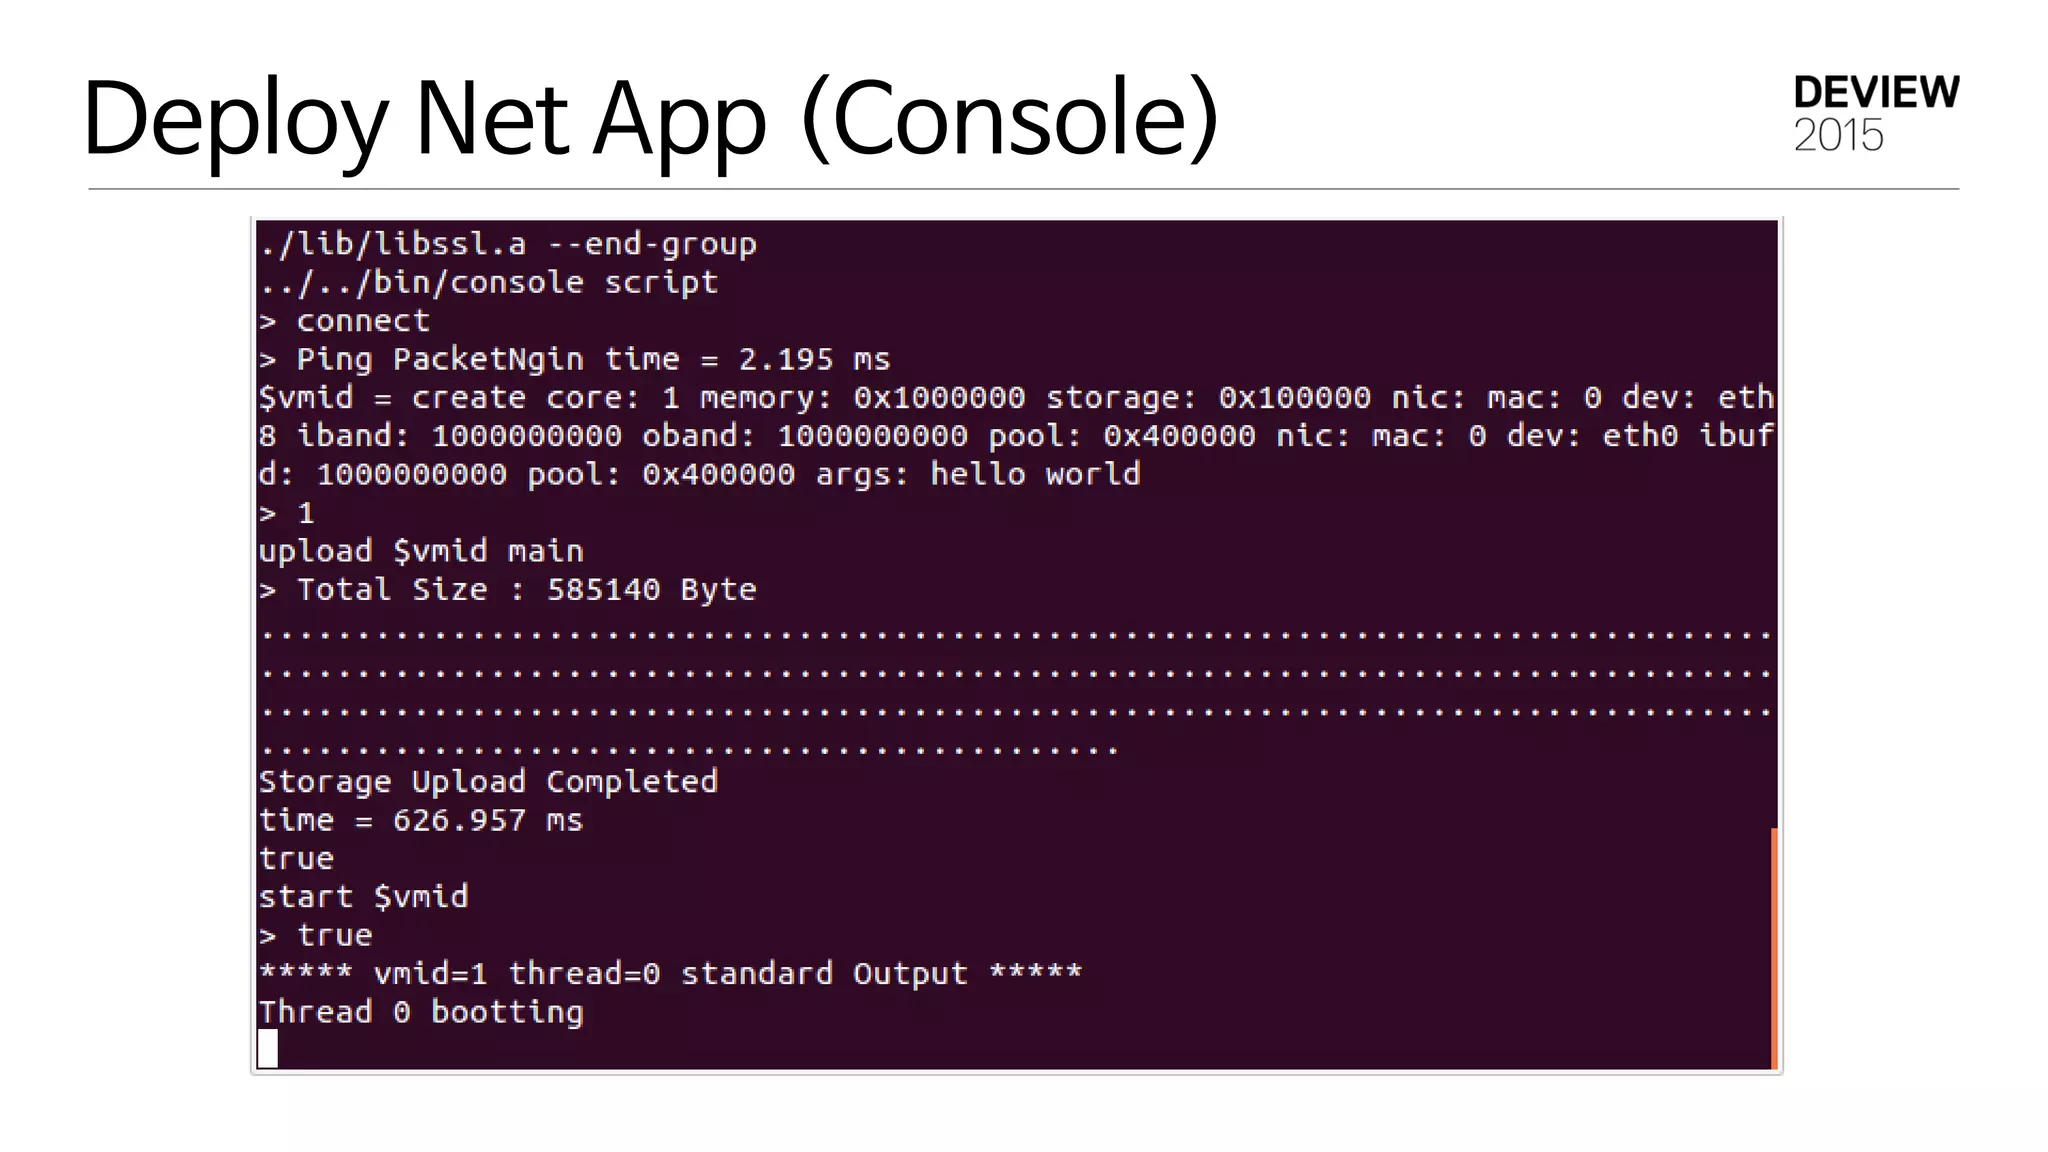Image resolution: width=2048 pixels, height=1152 pixels.
Task: Click 'Storage Upload Completed' message
Action: pyautogui.click(x=488, y=781)
